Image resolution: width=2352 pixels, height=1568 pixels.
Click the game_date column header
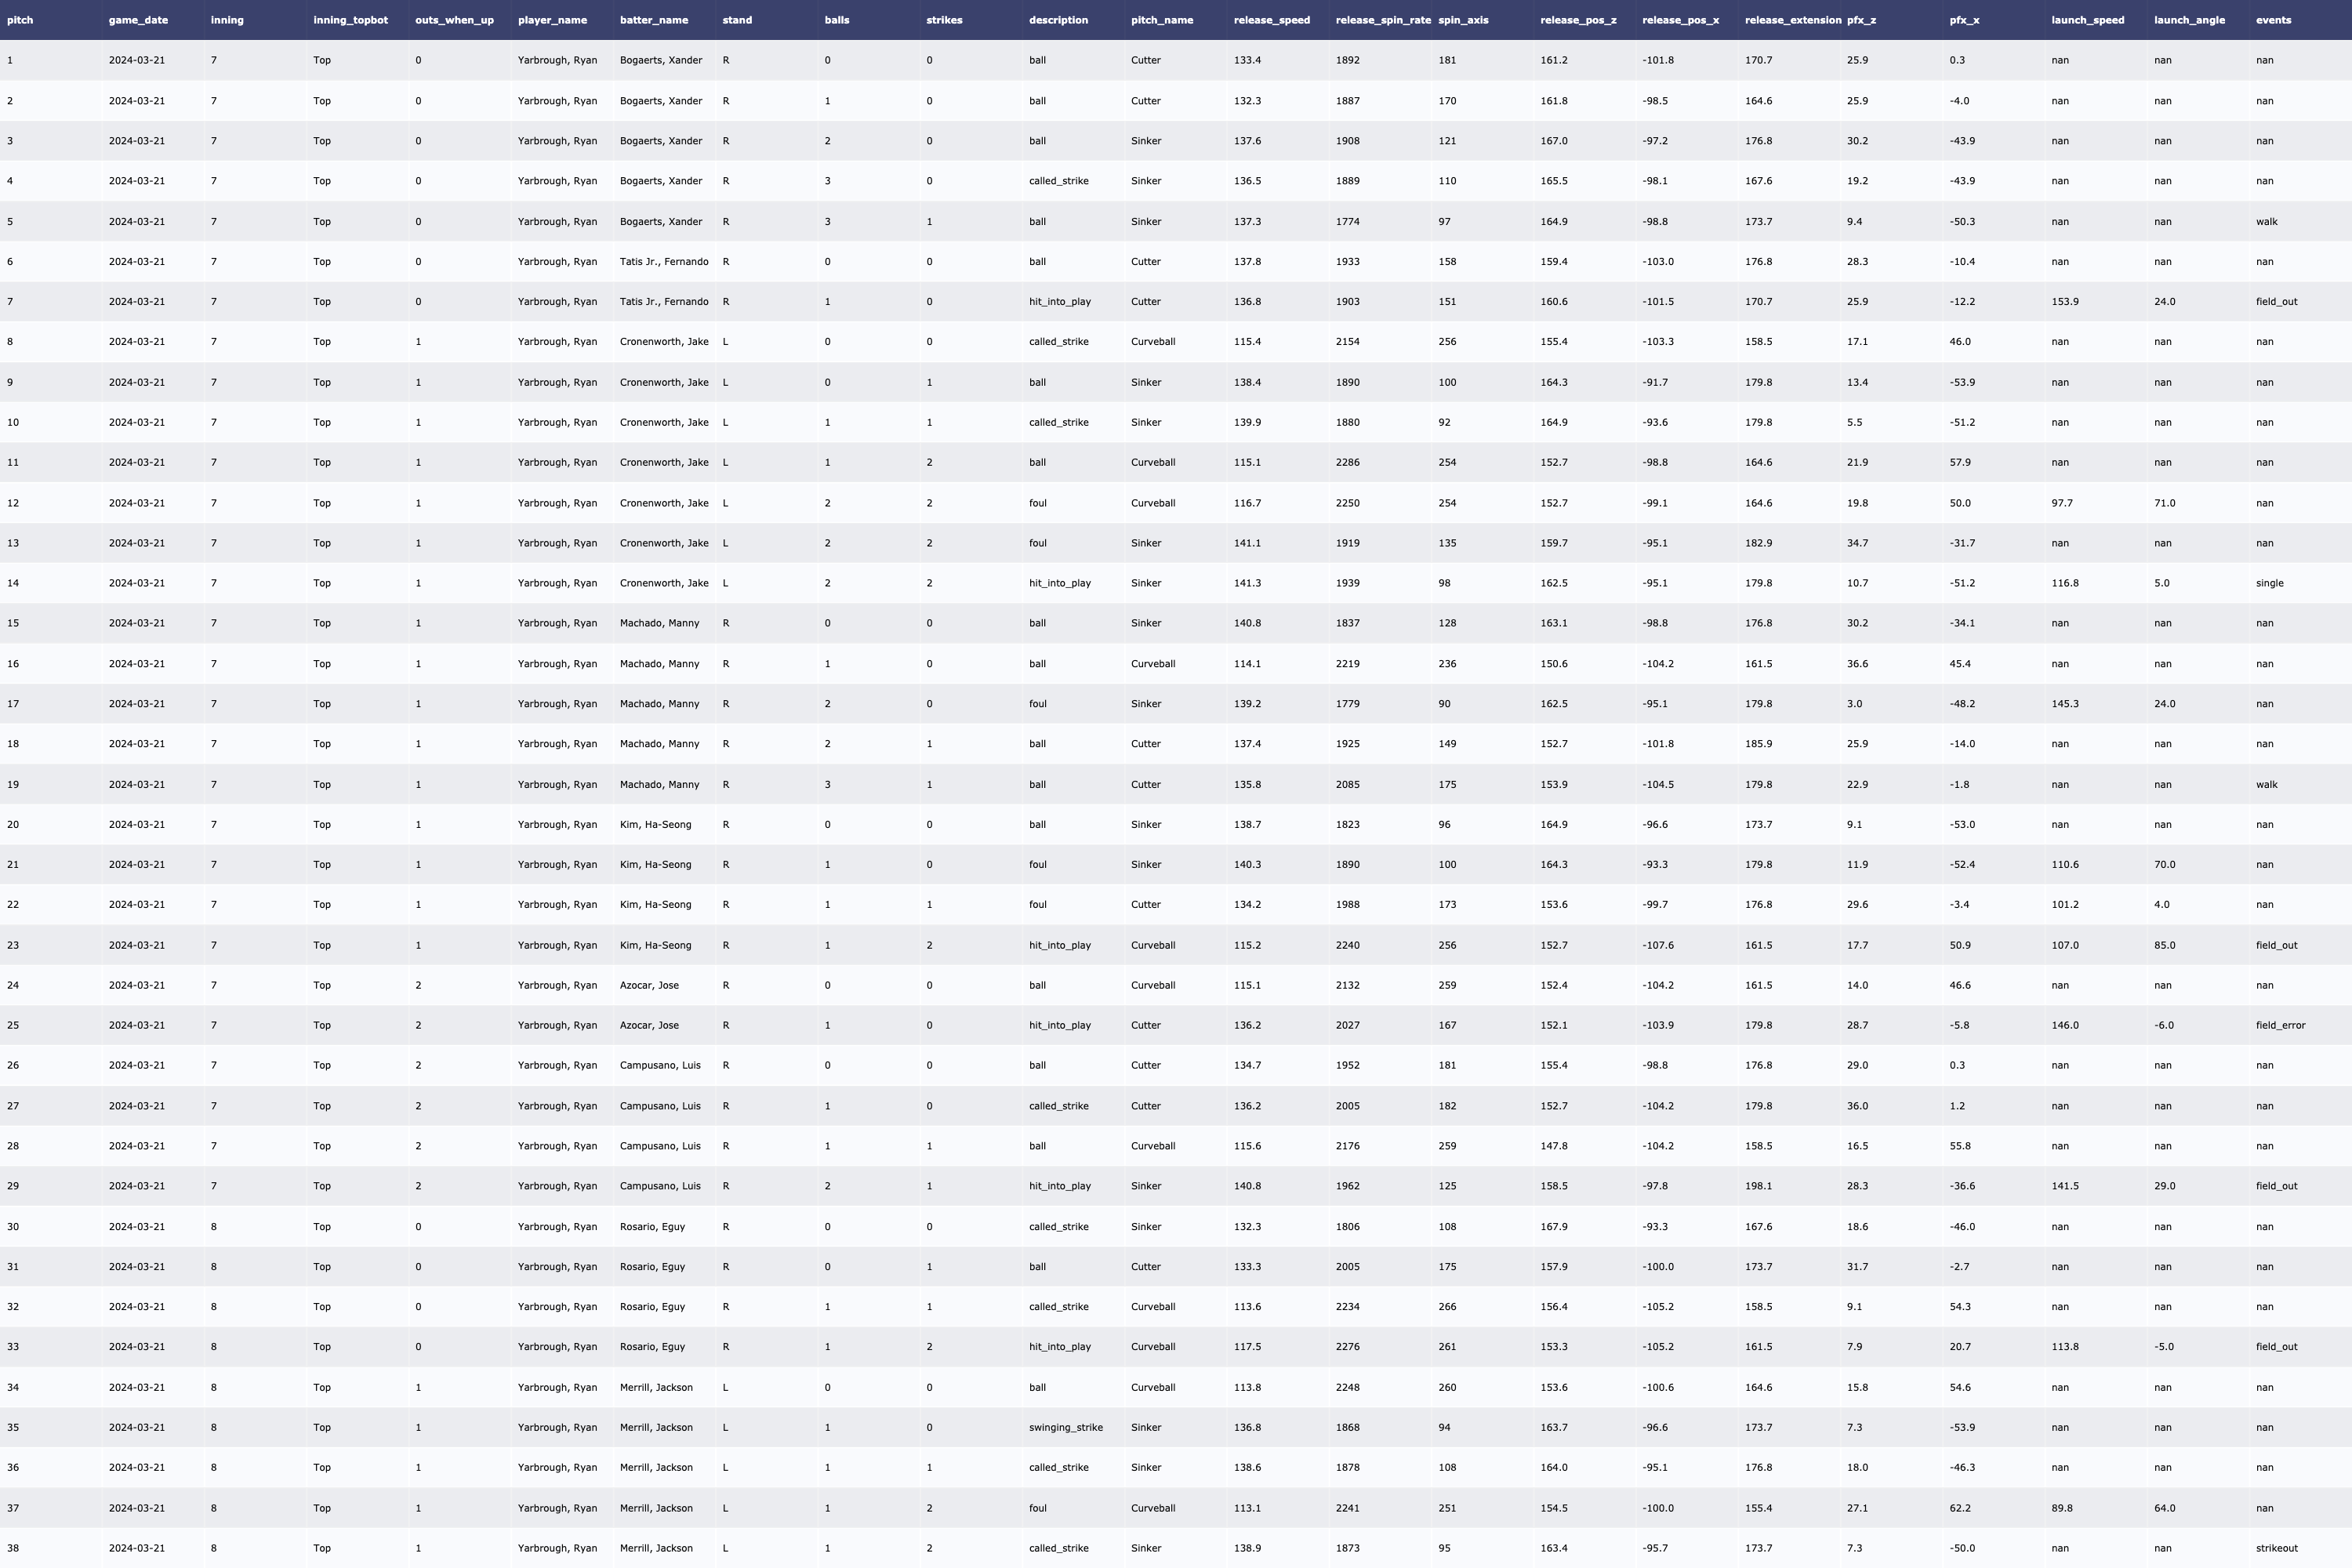(138, 20)
